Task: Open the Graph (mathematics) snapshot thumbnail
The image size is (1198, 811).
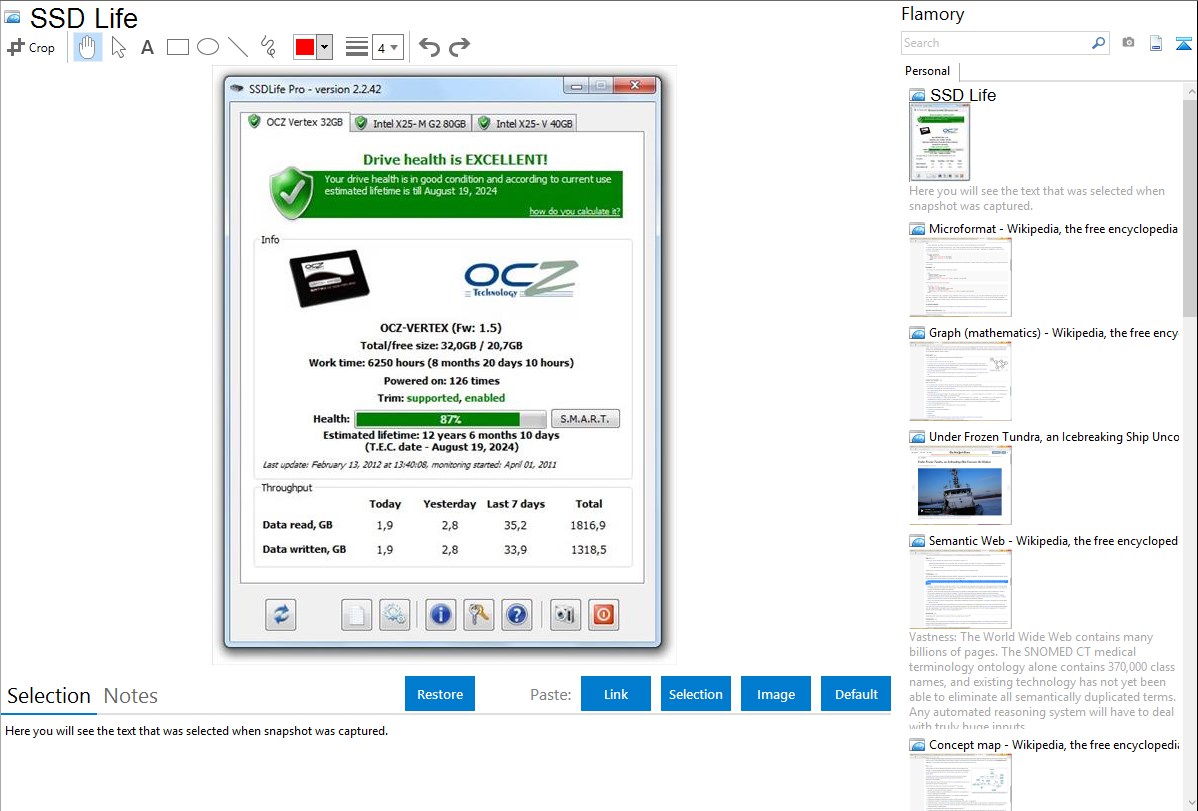Action: pyautogui.click(x=960, y=381)
